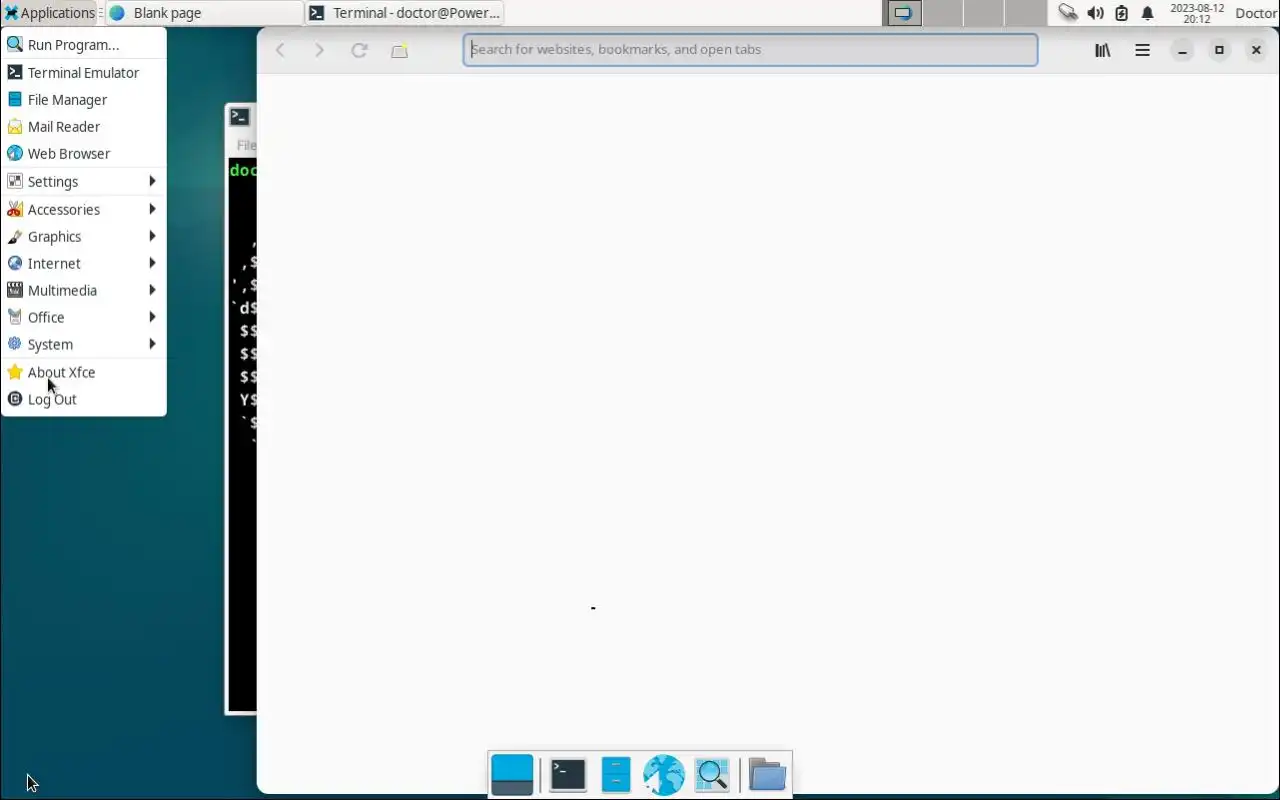1280x800 pixels.
Task: Open Application Finder magnifier in dock
Action: point(712,774)
